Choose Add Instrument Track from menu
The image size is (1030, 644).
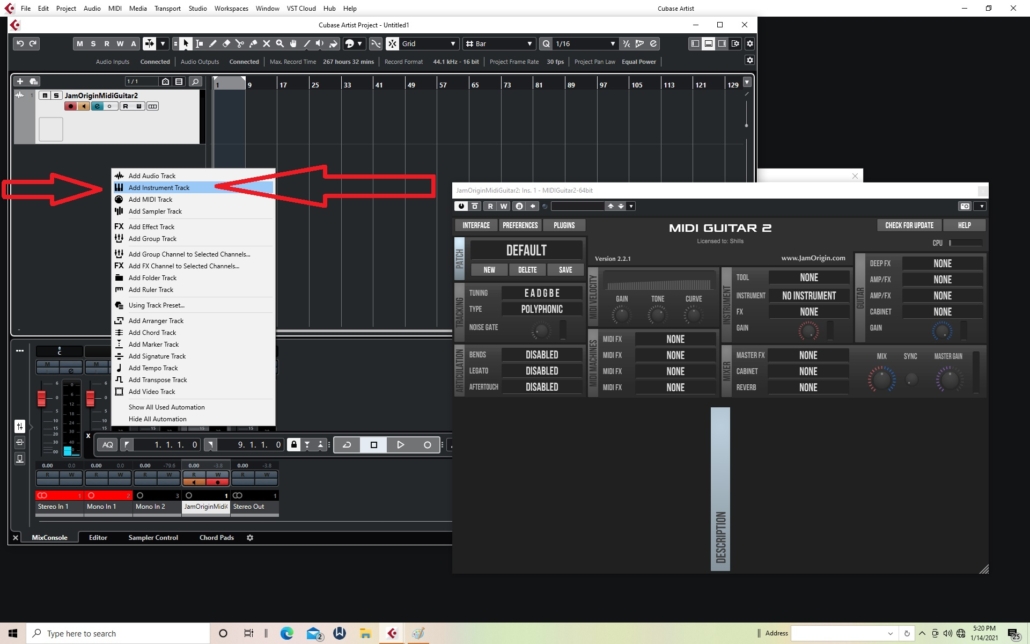pos(193,187)
